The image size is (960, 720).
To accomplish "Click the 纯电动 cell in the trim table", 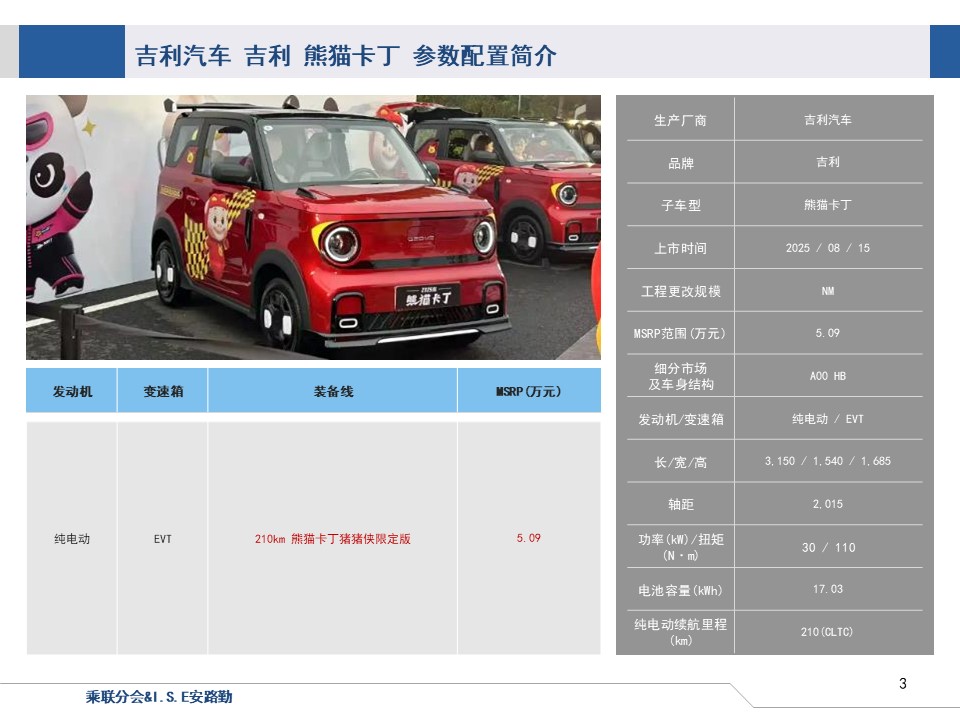I will [72, 539].
